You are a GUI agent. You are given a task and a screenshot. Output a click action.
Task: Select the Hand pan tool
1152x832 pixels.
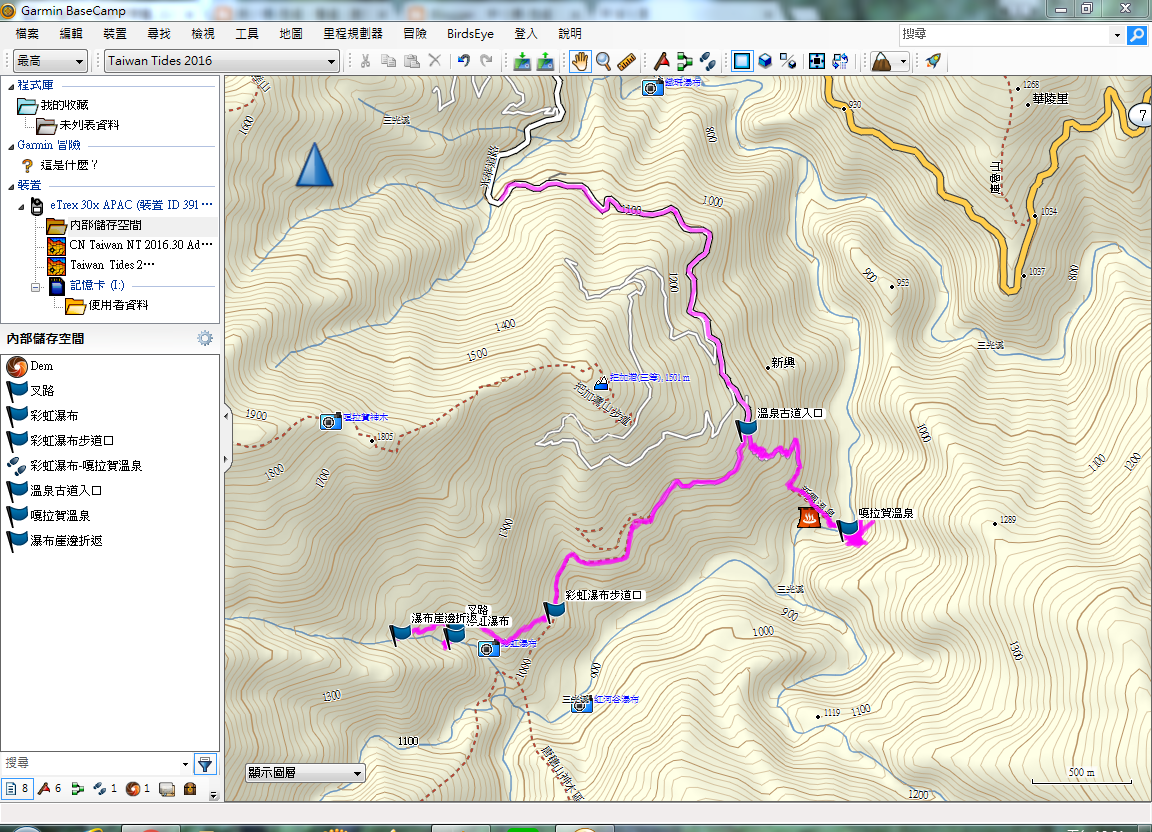click(580, 61)
